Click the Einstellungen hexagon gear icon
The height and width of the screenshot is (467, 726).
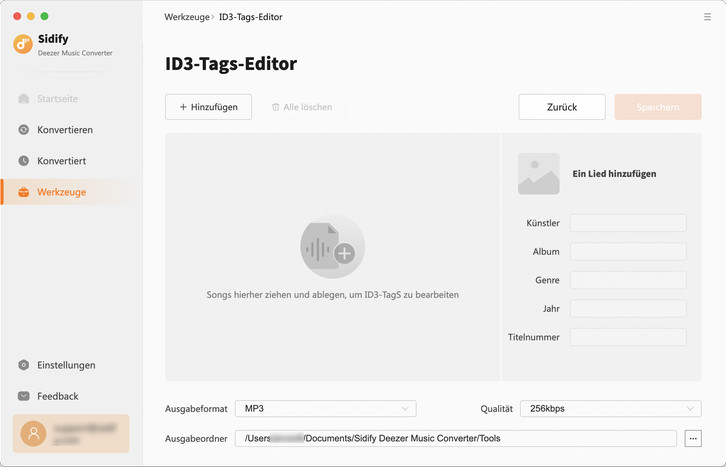[x=24, y=365]
